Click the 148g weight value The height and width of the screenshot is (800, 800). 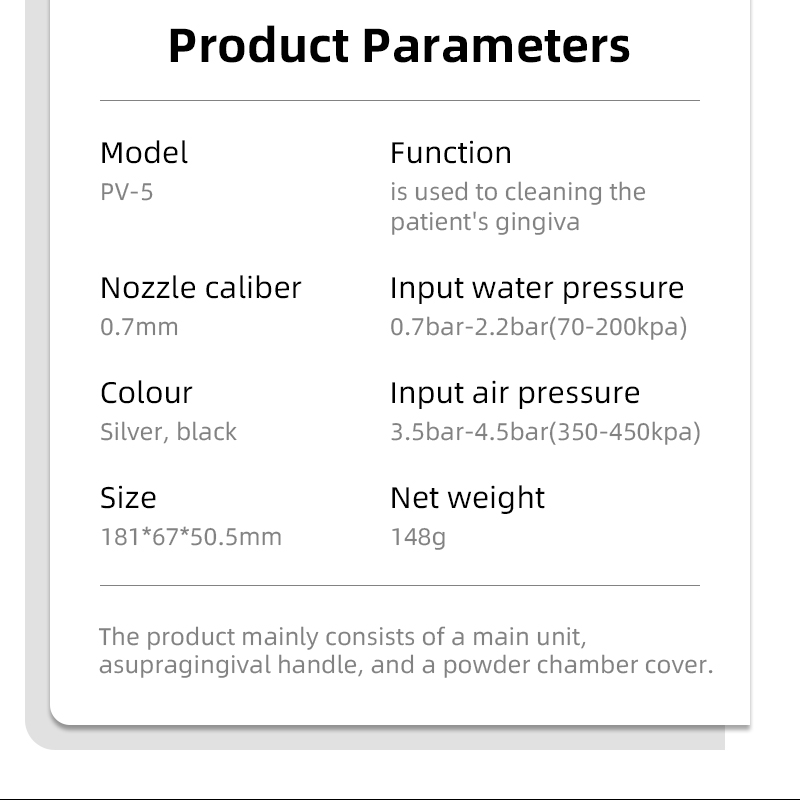(x=418, y=536)
